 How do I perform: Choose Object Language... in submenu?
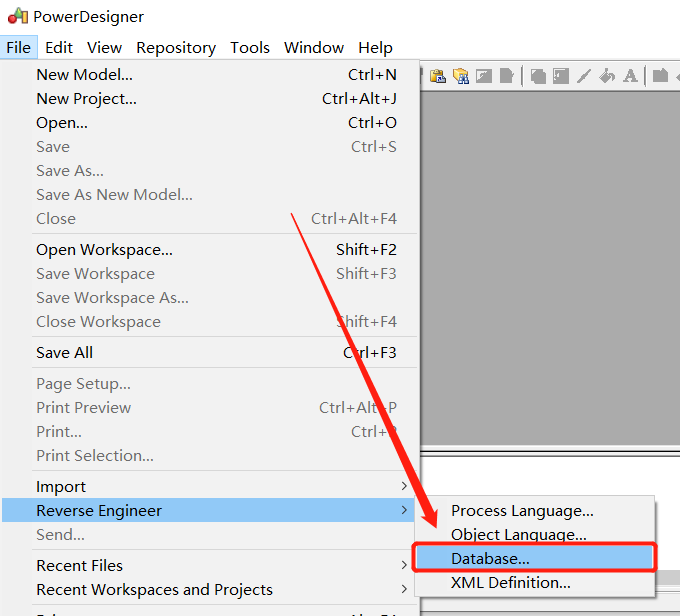click(534, 534)
